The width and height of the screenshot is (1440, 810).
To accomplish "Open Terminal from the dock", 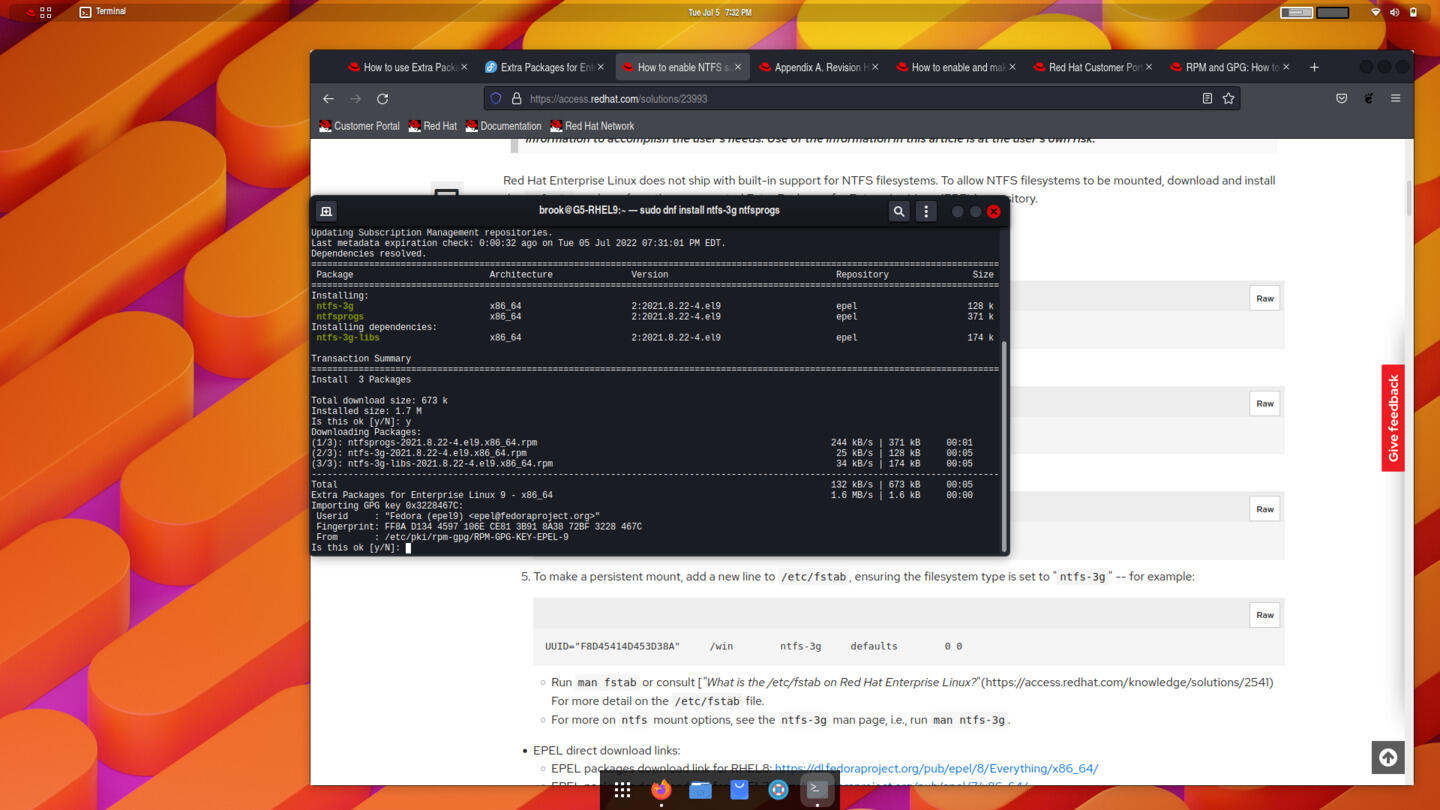I will tap(817, 790).
